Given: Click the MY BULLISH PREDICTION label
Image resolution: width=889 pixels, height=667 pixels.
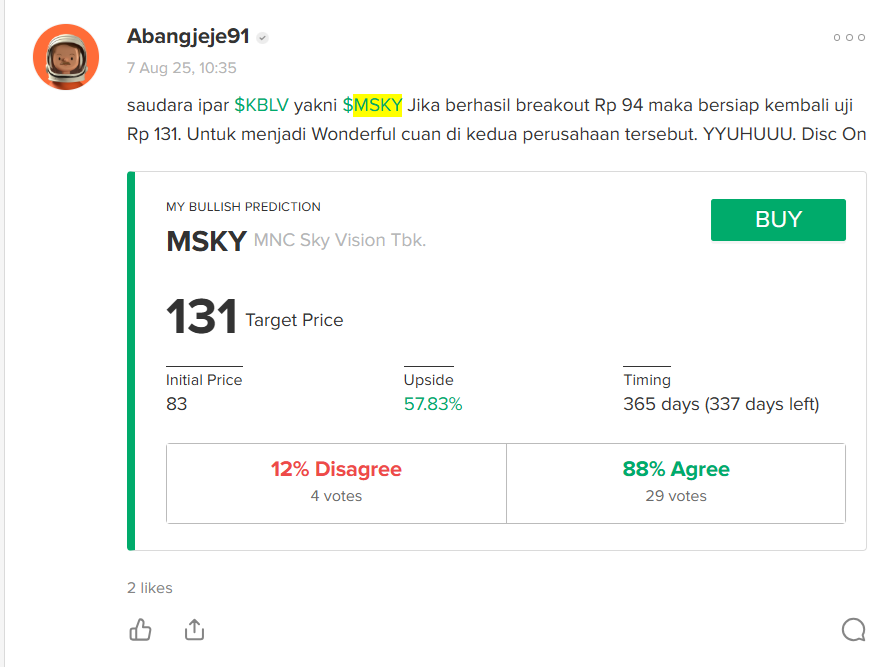Looking at the screenshot, I should [x=243, y=206].
